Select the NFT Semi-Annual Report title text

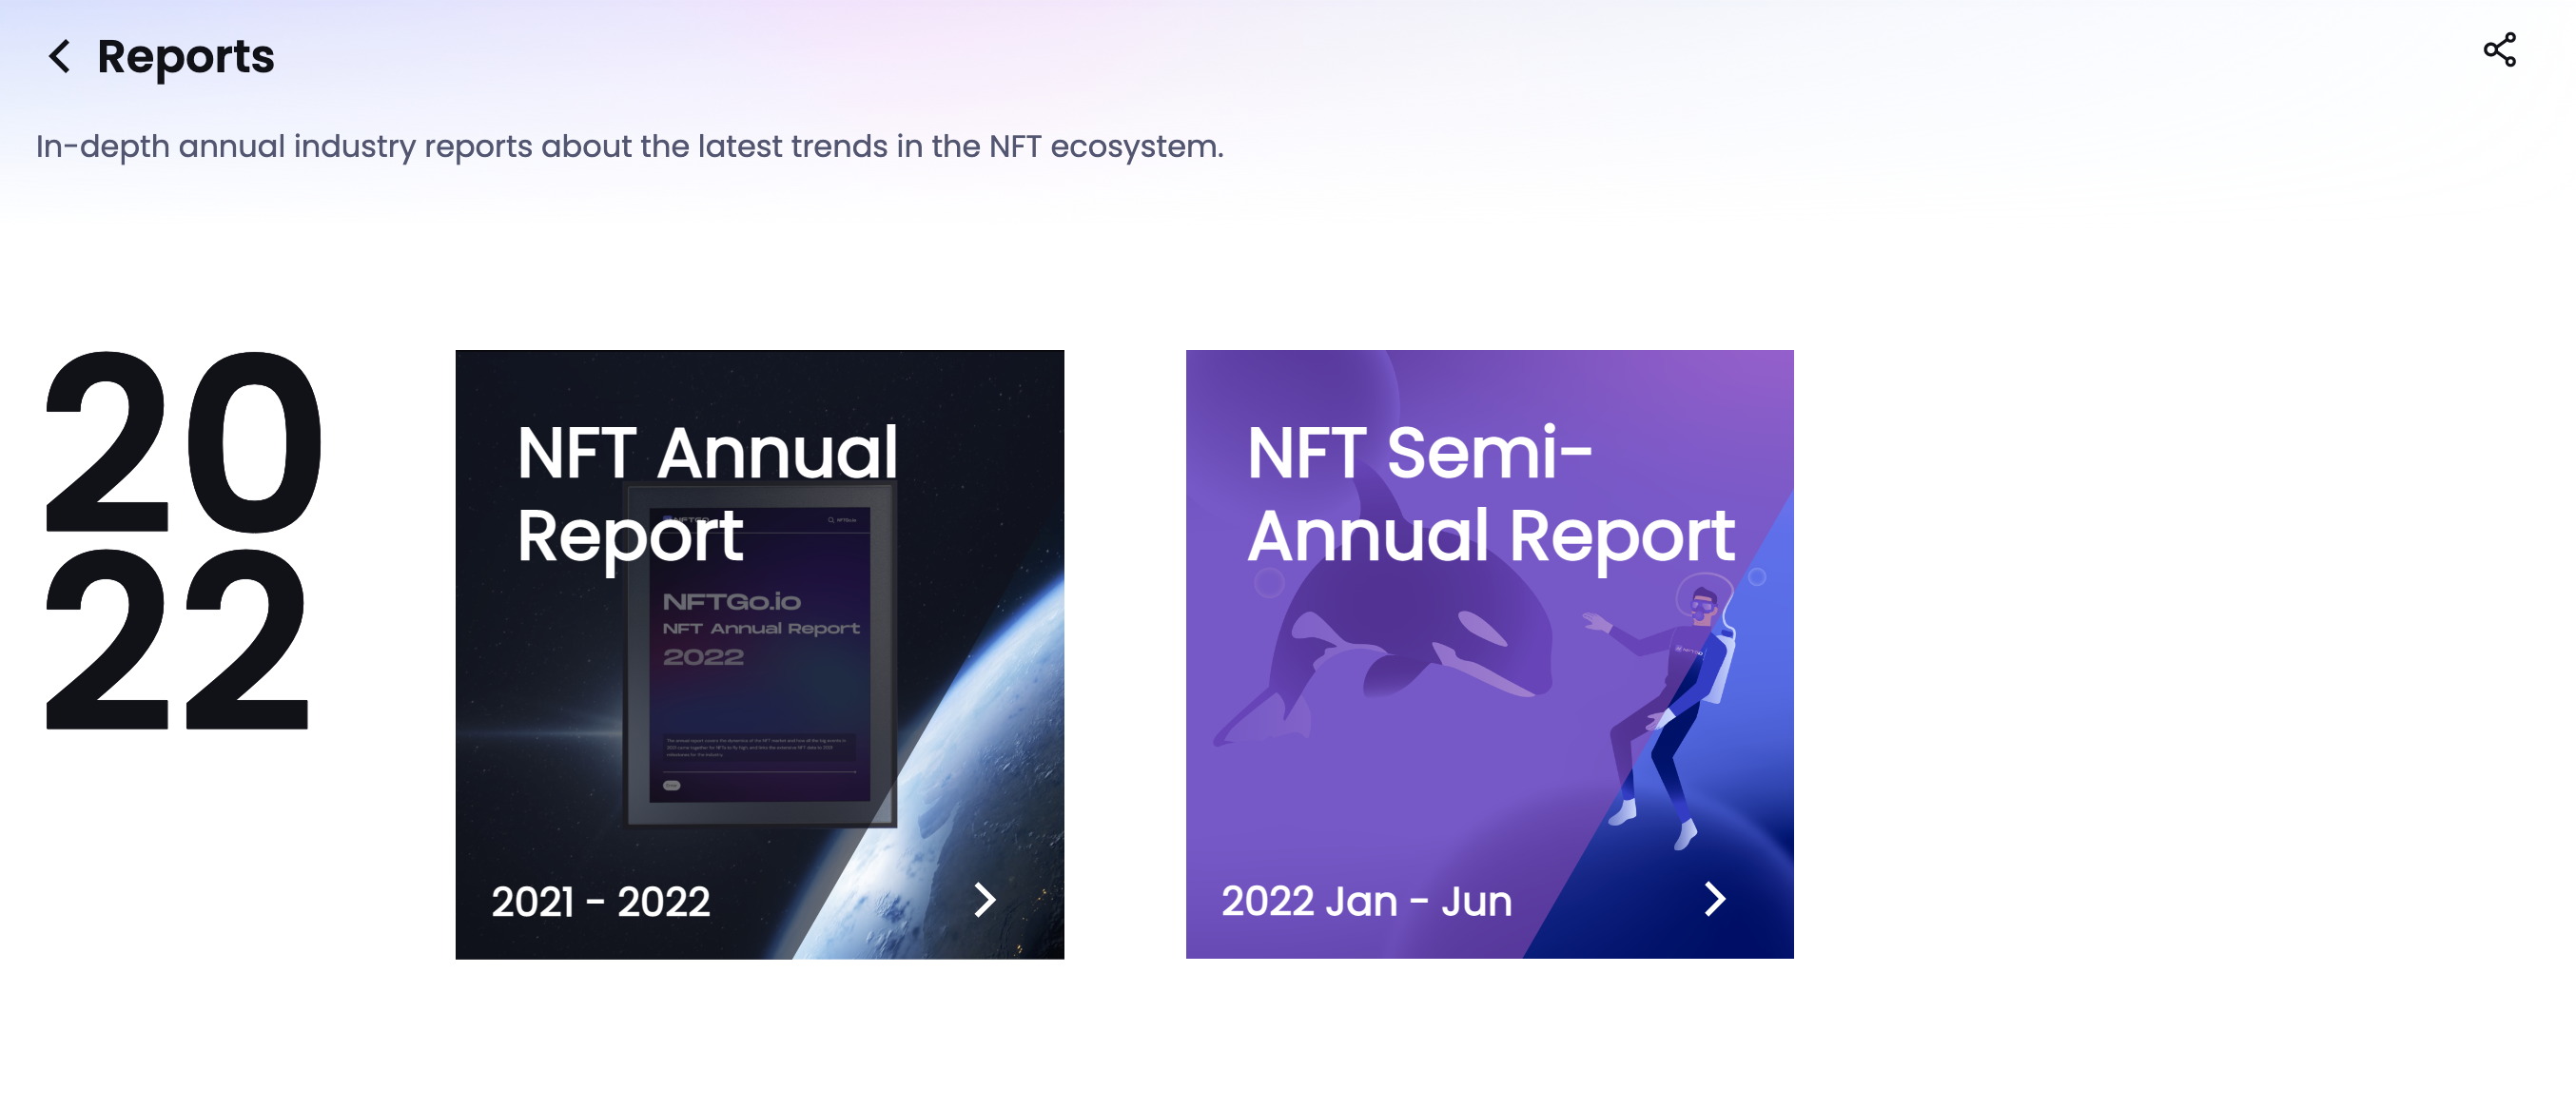coord(1490,493)
